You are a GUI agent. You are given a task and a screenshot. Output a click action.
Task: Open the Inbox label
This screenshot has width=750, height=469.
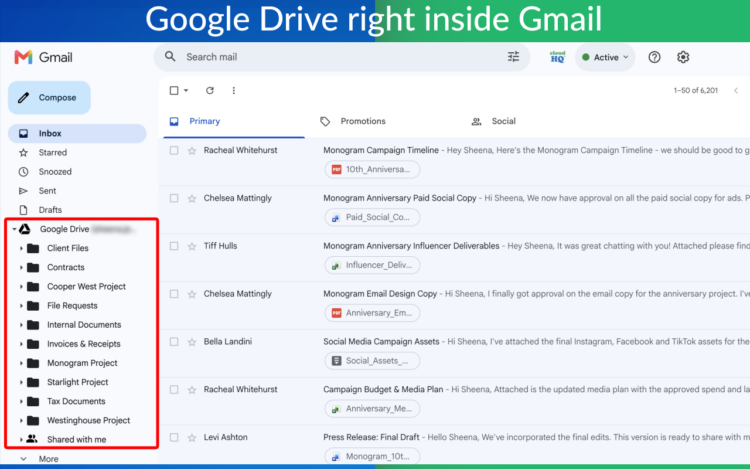pos(77,133)
